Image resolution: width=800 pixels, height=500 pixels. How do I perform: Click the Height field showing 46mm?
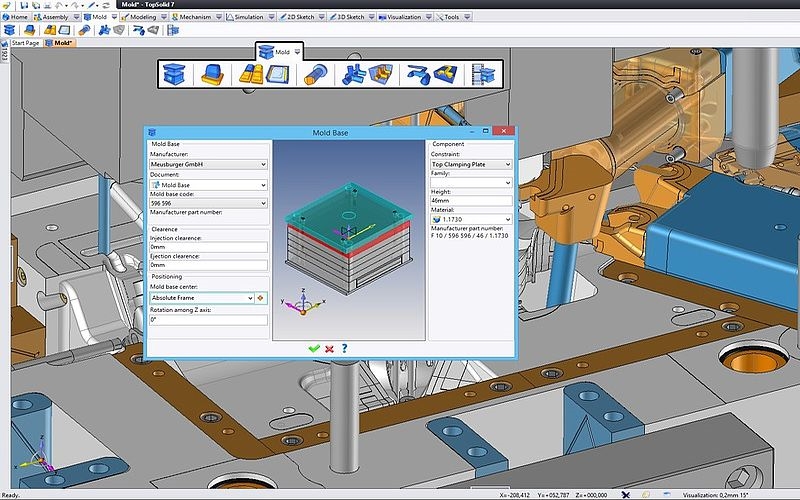tap(471, 201)
